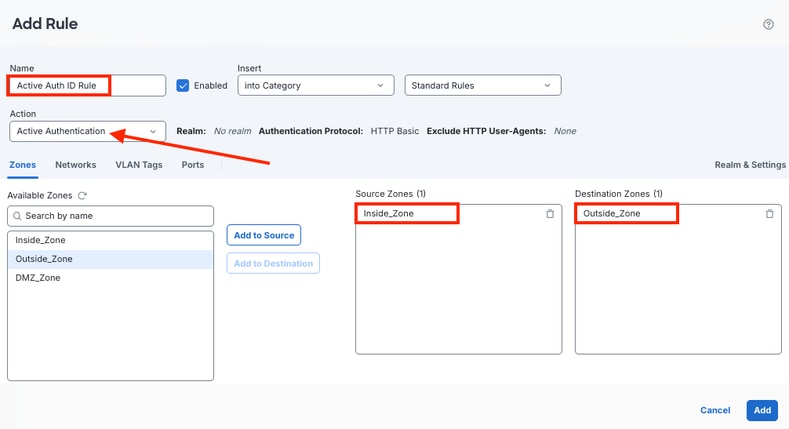
Task: Click the No realm value
Action: point(232,131)
